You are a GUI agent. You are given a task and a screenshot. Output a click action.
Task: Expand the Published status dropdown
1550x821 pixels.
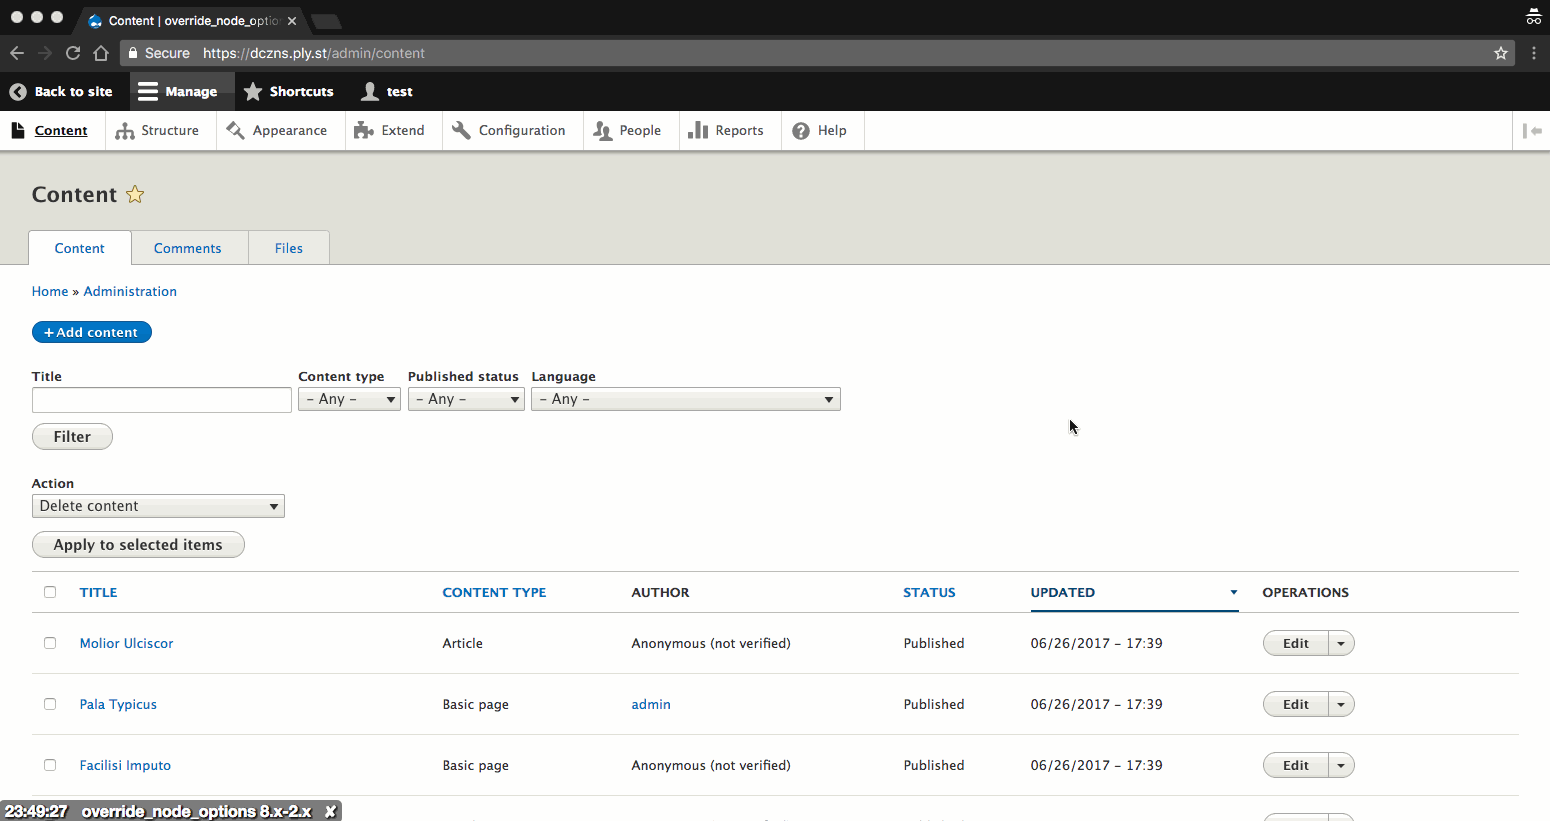coord(465,399)
